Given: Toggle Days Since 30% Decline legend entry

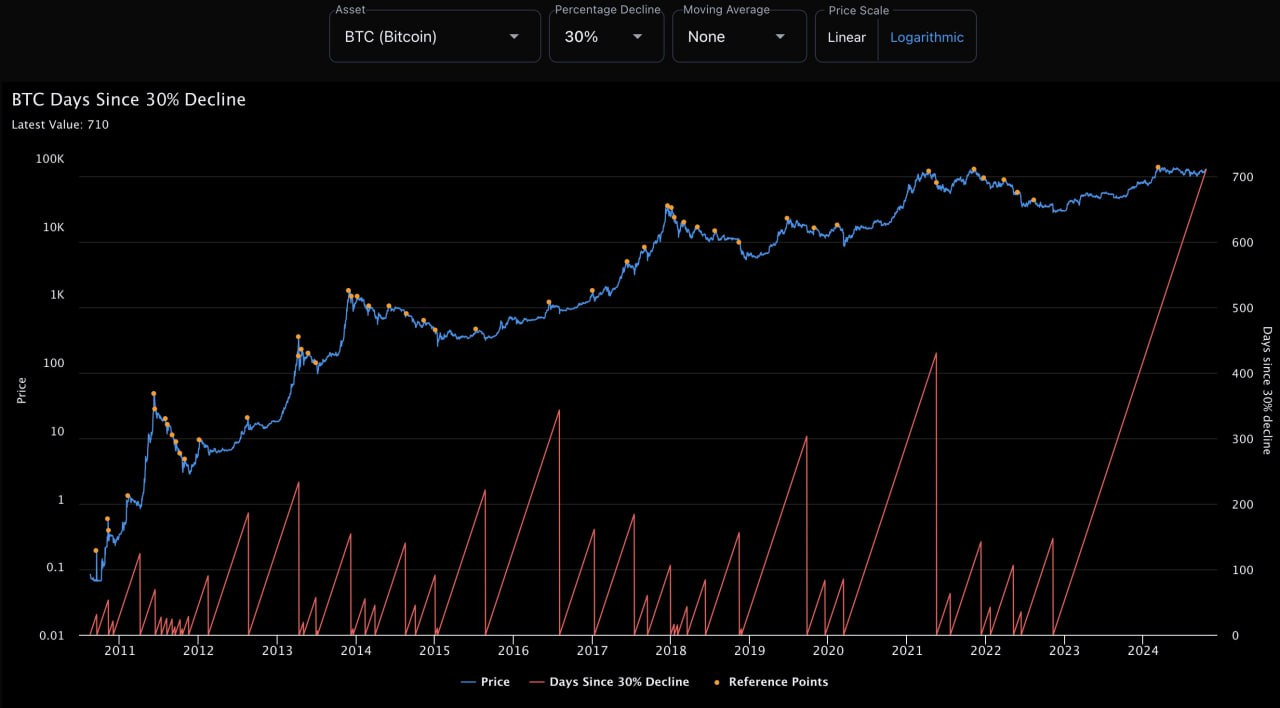Looking at the screenshot, I should [x=609, y=682].
